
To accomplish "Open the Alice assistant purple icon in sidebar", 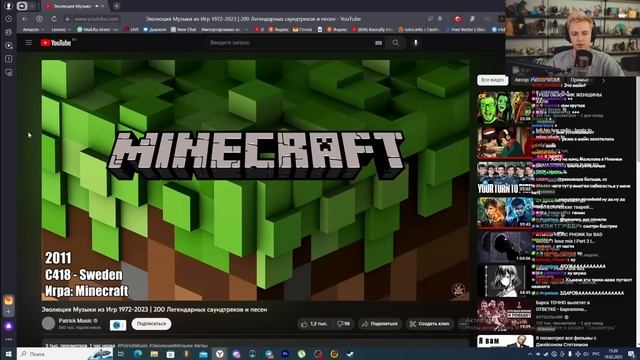I will click(x=9, y=326).
